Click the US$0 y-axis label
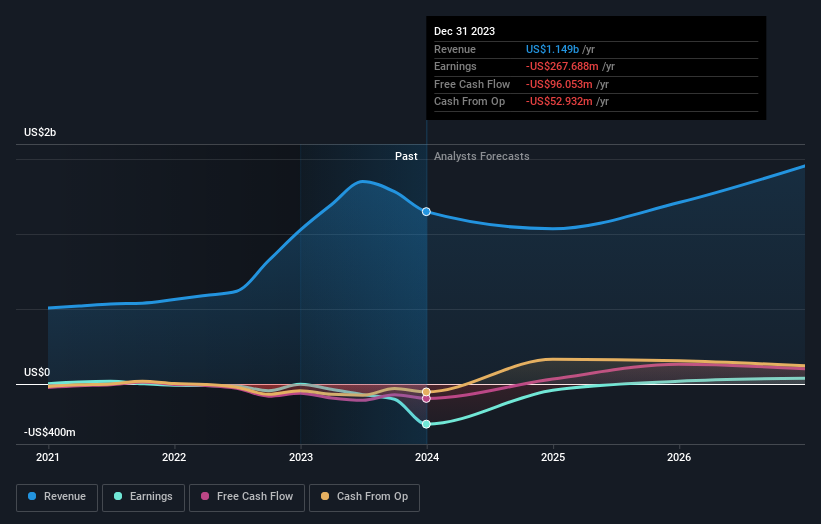The height and width of the screenshot is (524, 821). (37, 372)
